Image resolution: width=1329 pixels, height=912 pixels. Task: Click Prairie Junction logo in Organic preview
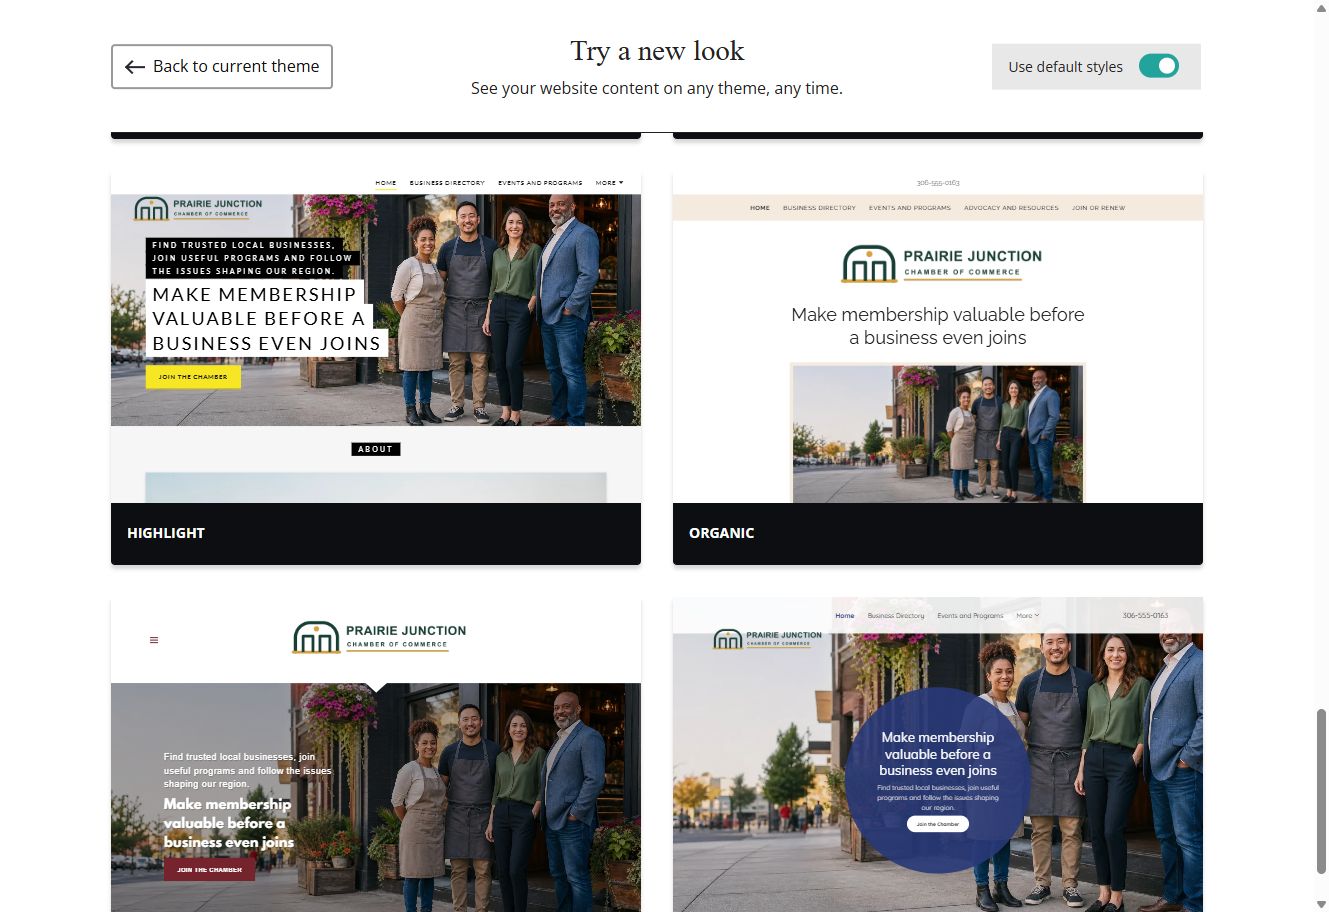coord(942,264)
